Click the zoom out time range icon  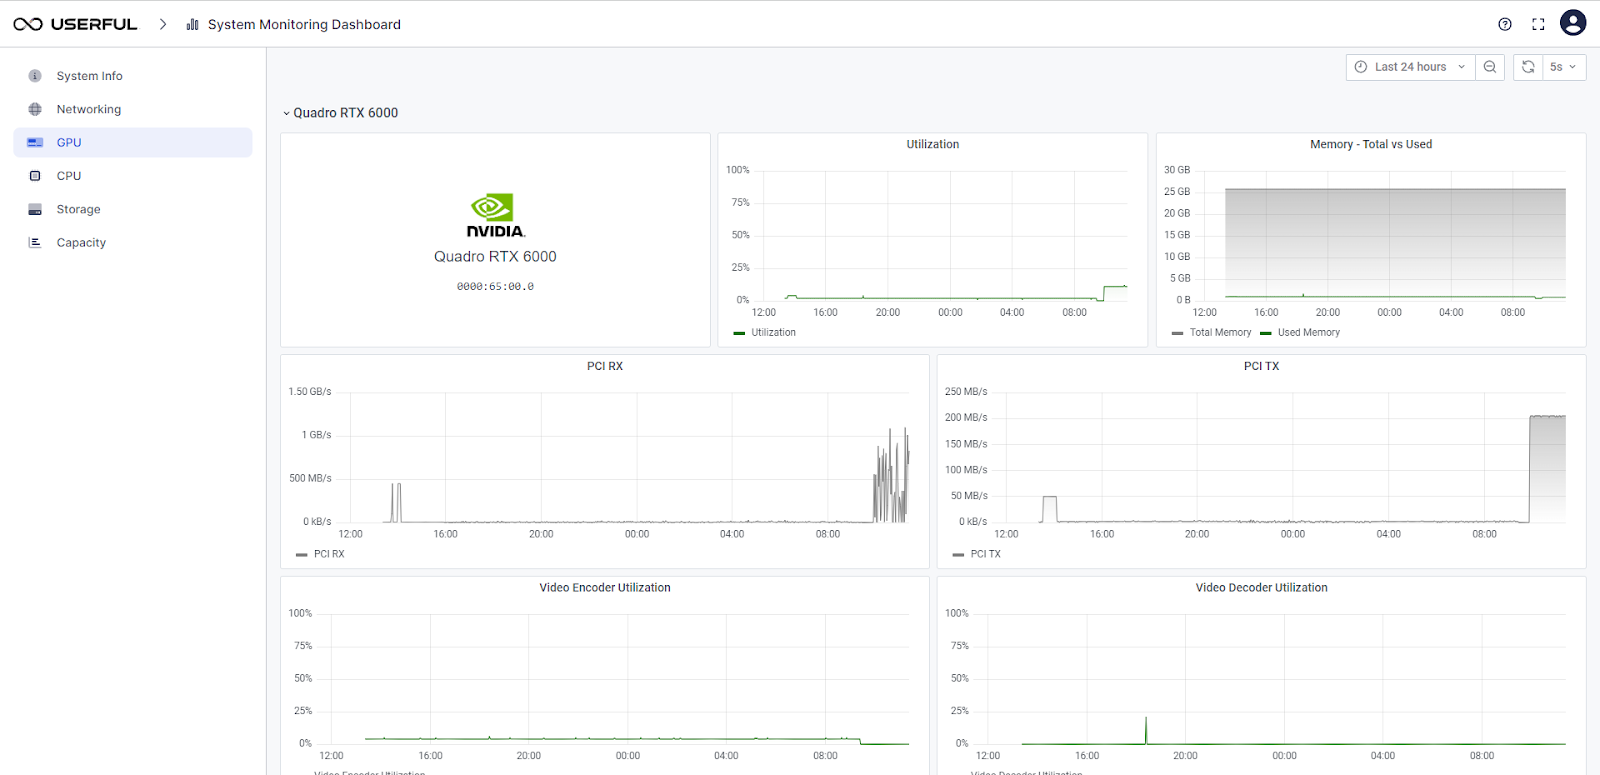(1490, 67)
